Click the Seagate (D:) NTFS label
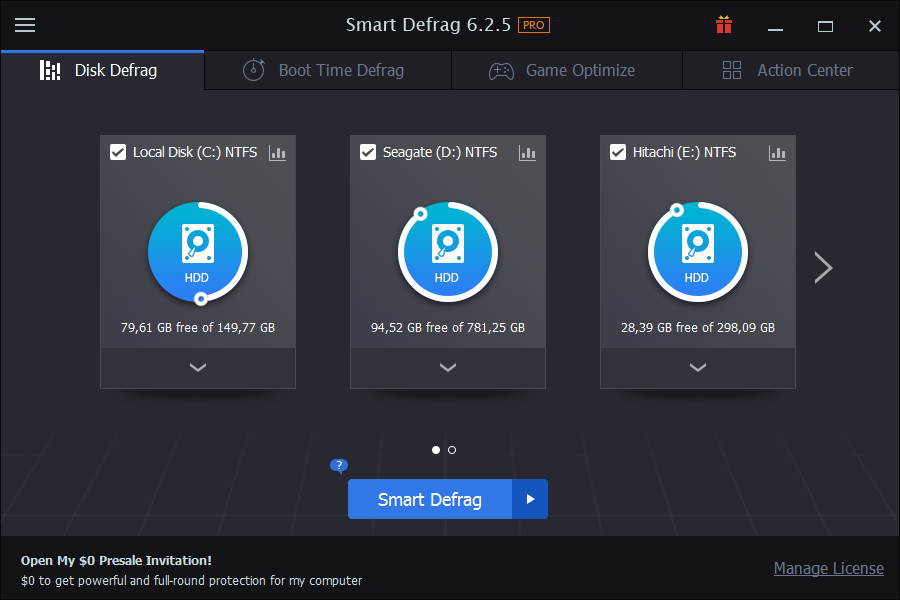 [440, 152]
